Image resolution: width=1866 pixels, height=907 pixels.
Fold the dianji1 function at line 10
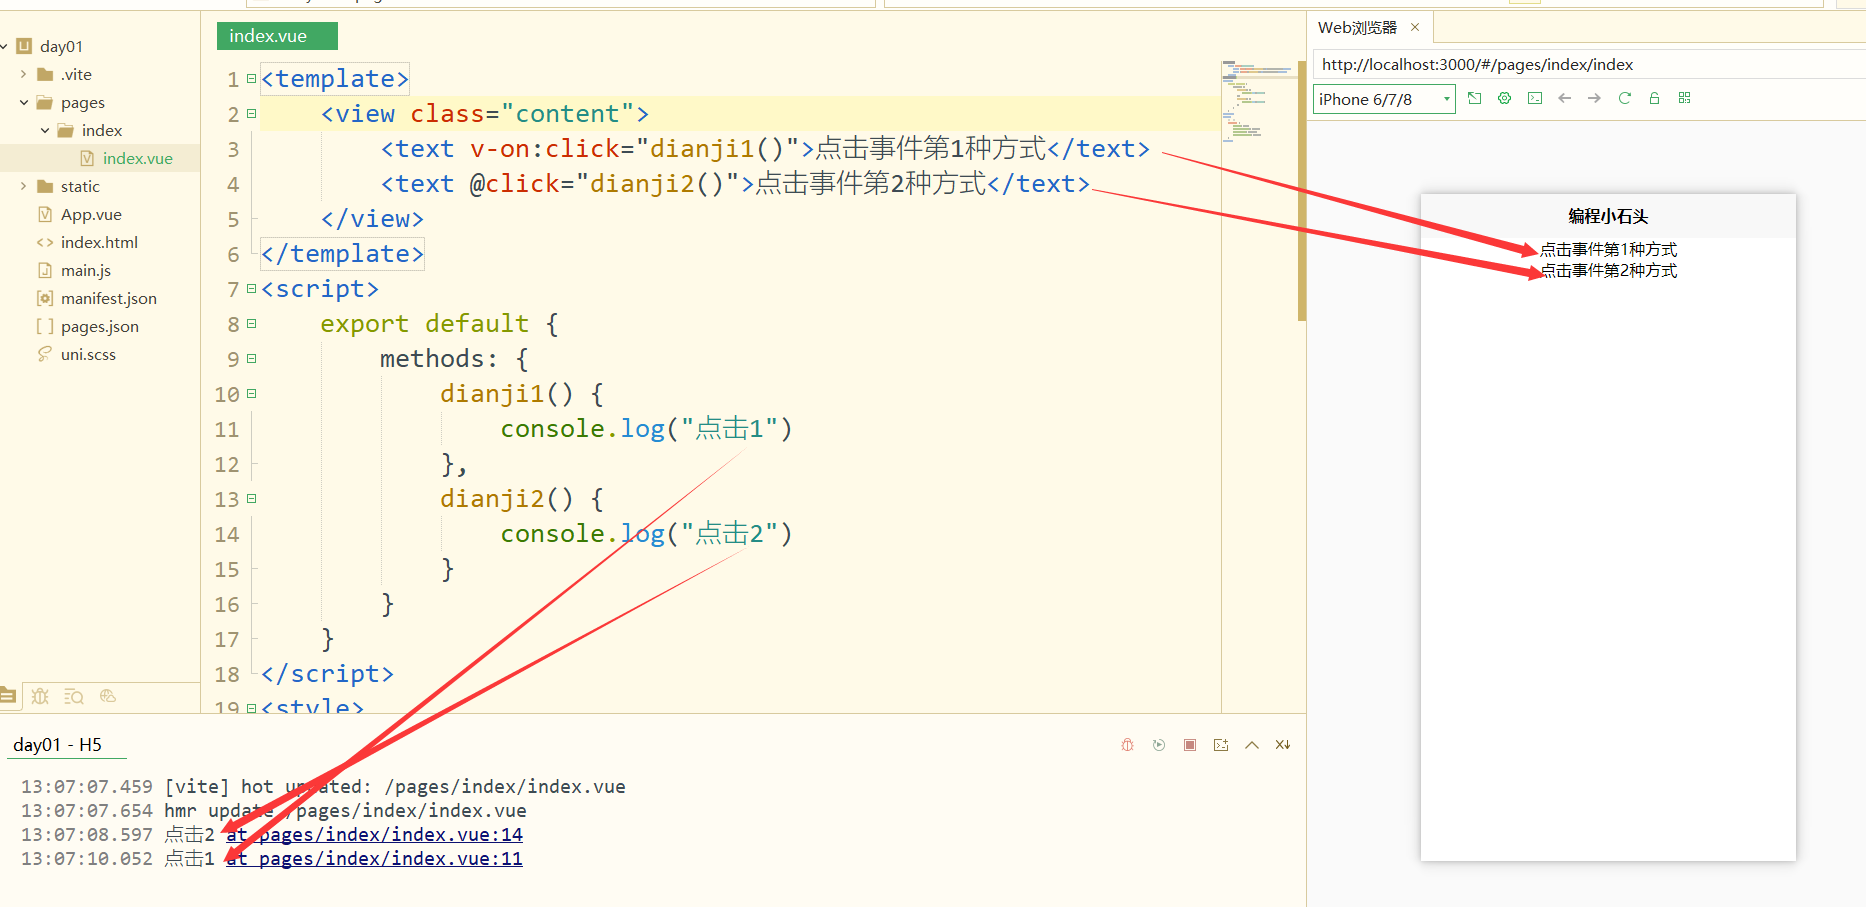click(252, 393)
